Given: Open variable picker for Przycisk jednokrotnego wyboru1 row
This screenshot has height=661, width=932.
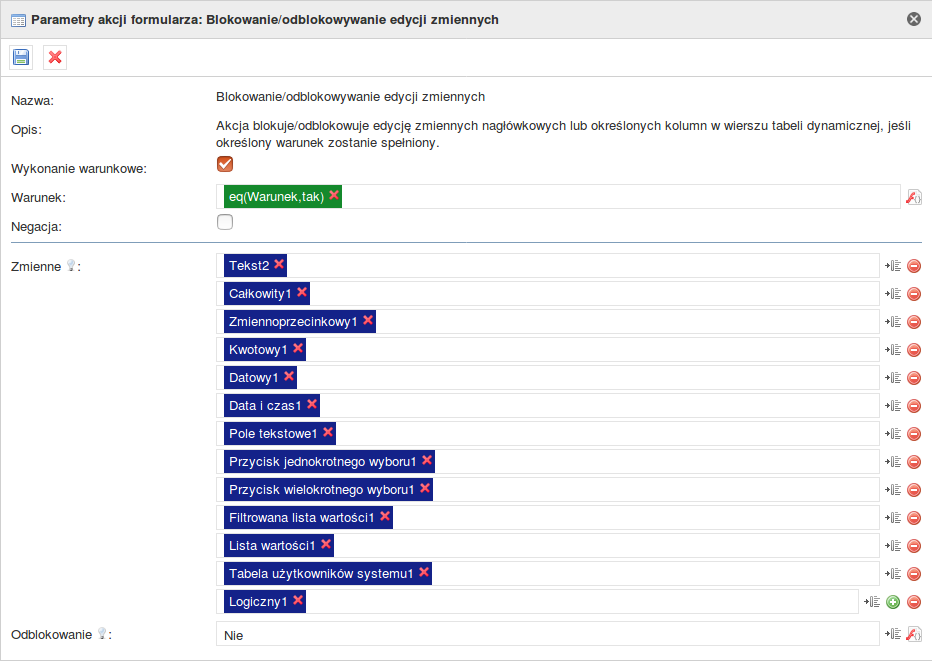Looking at the screenshot, I should coord(893,461).
